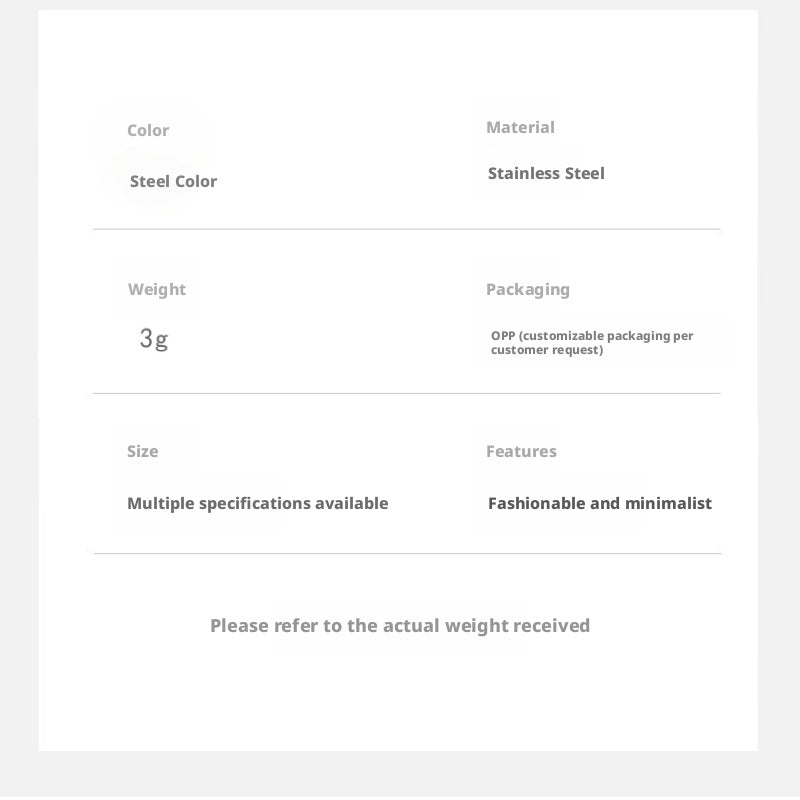Click the word 'Please' in footer note

tap(240, 626)
